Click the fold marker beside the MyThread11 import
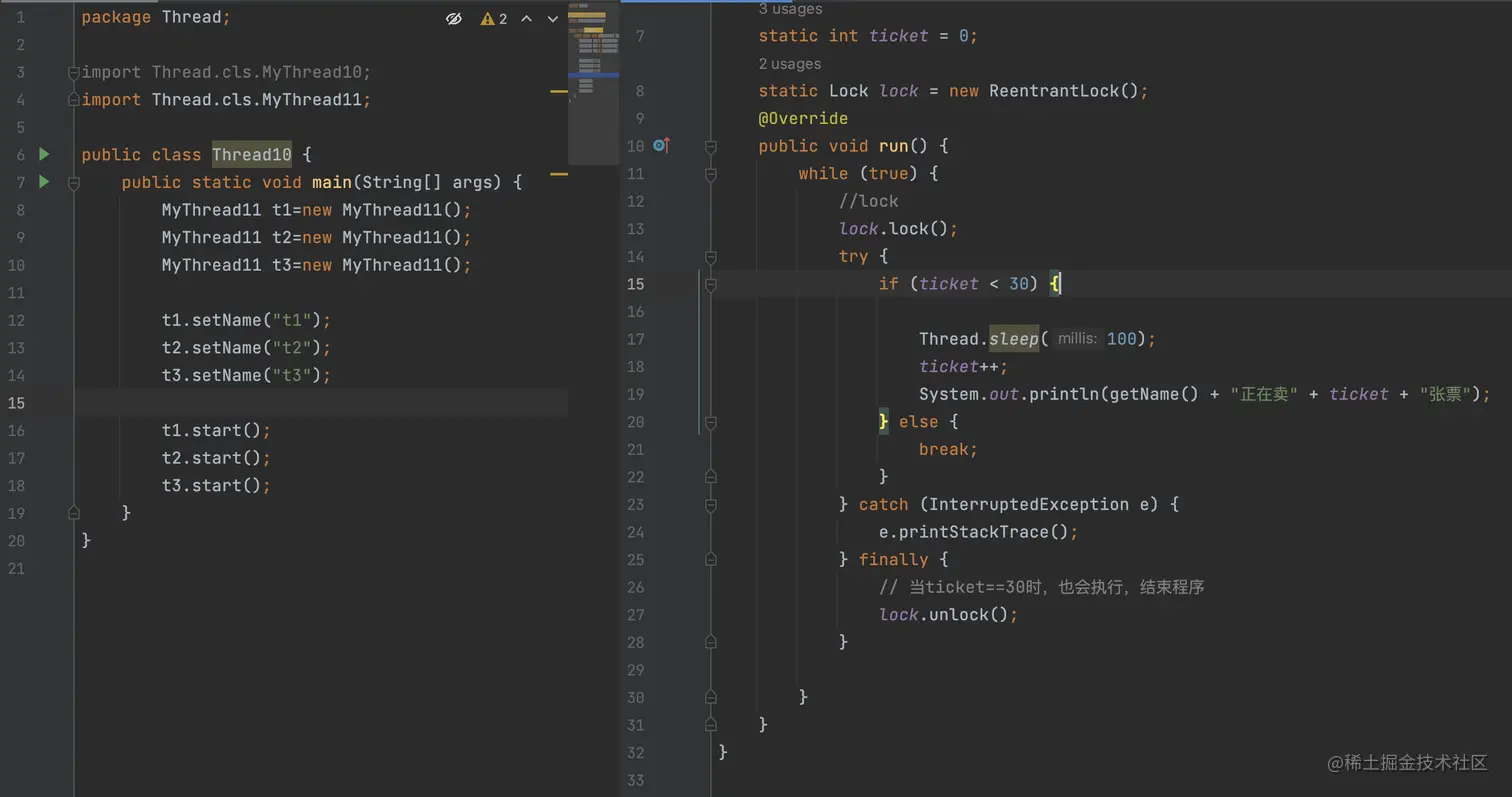Screen dimensions: 1512x797 (74, 100)
